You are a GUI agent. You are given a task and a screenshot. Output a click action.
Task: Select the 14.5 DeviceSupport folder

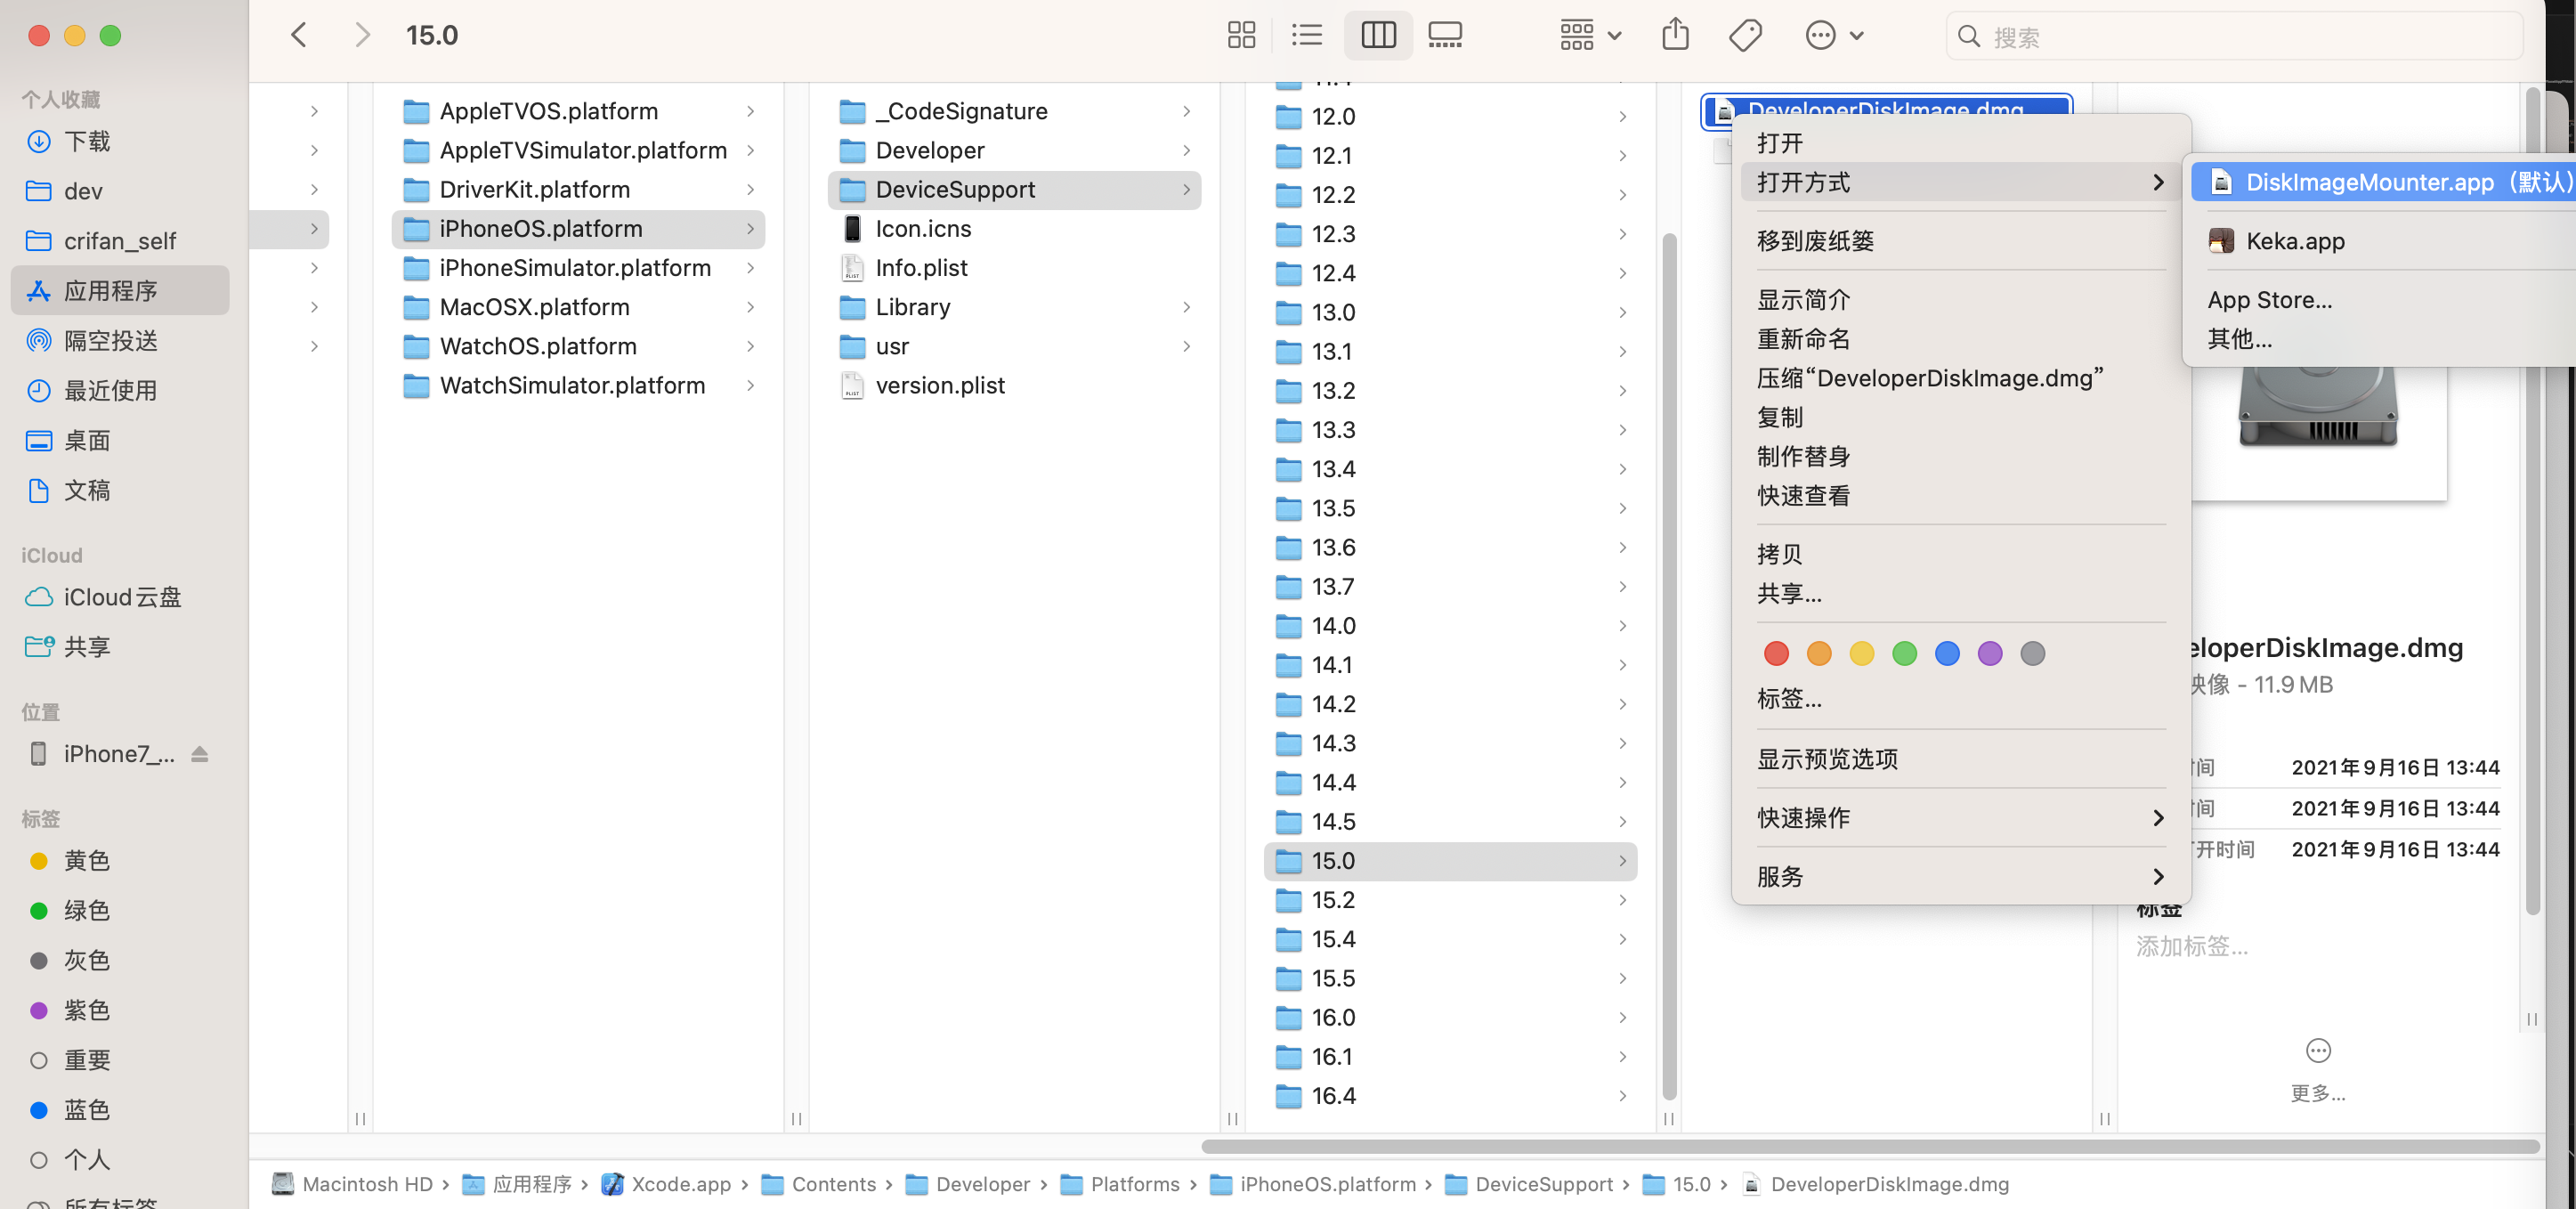coord(1450,822)
